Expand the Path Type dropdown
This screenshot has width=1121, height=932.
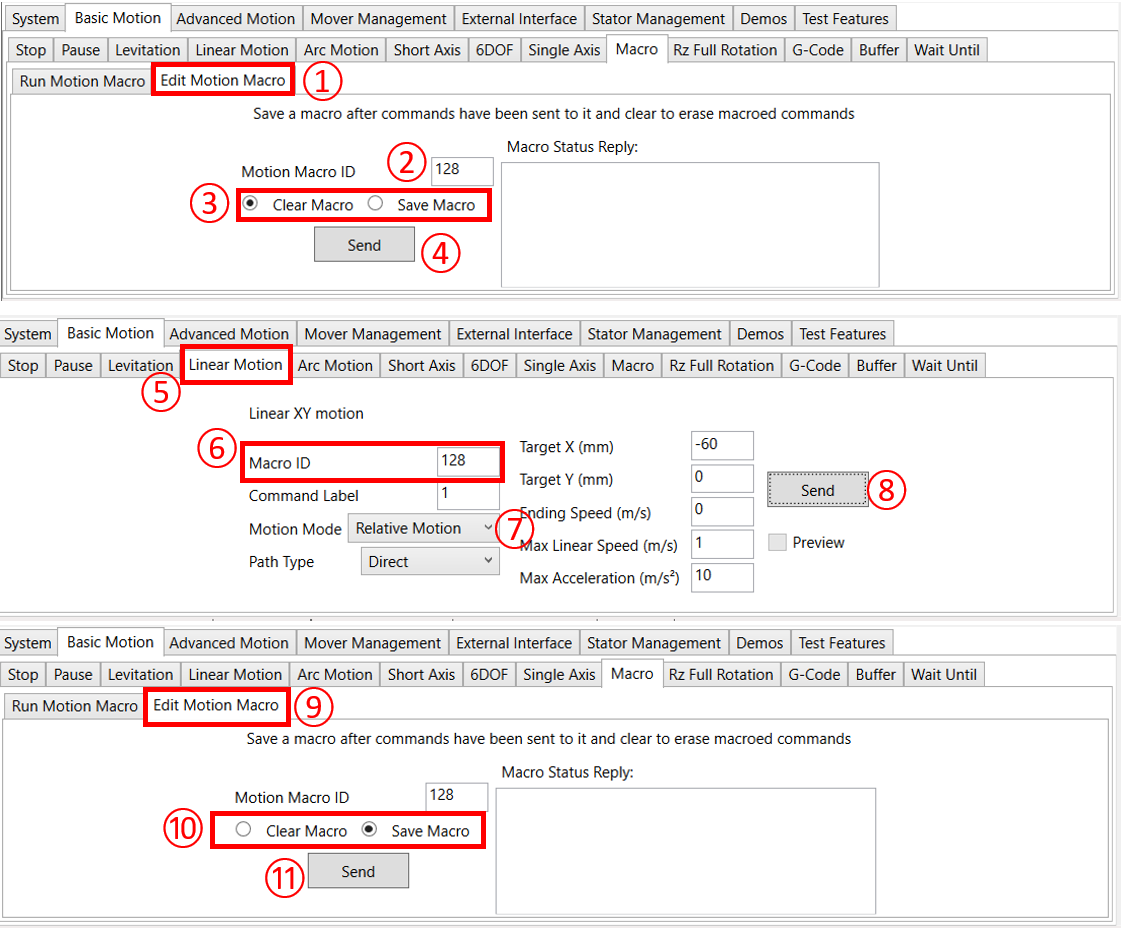[x=429, y=562]
